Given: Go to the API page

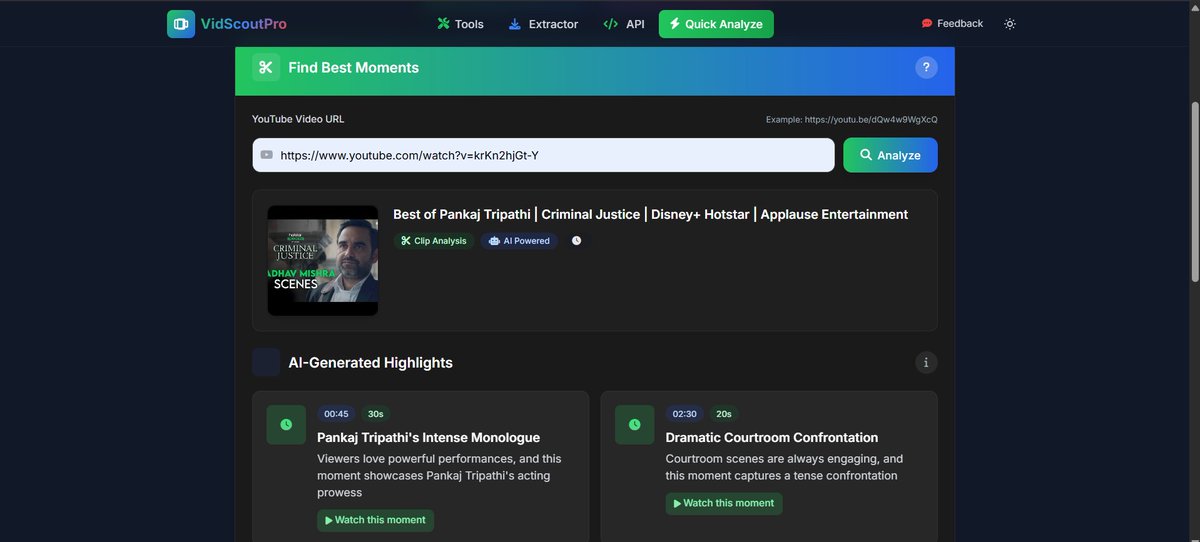Looking at the screenshot, I should (624, 24).
